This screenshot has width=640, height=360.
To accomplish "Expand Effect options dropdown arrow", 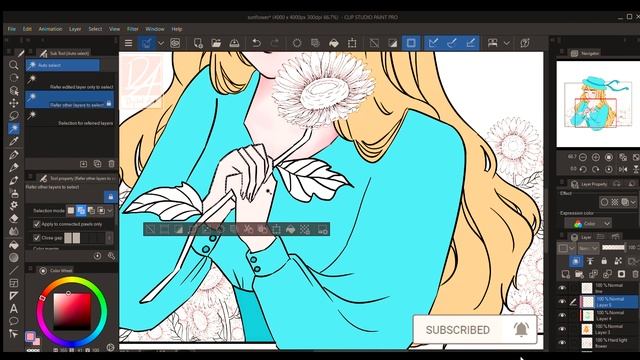I will (633, 202).
